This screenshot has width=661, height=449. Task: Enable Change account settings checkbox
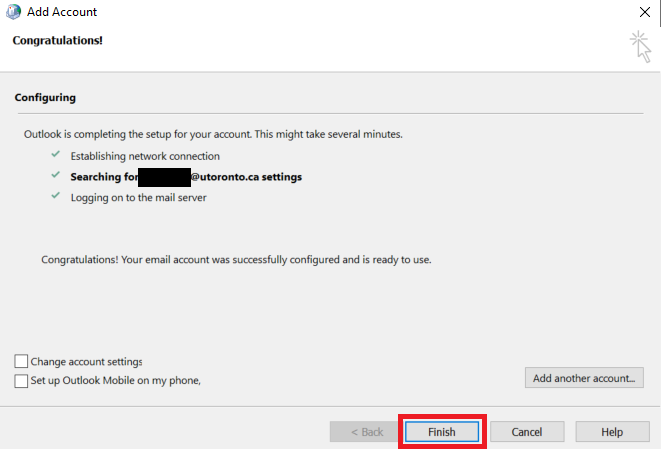click(21, 361)
